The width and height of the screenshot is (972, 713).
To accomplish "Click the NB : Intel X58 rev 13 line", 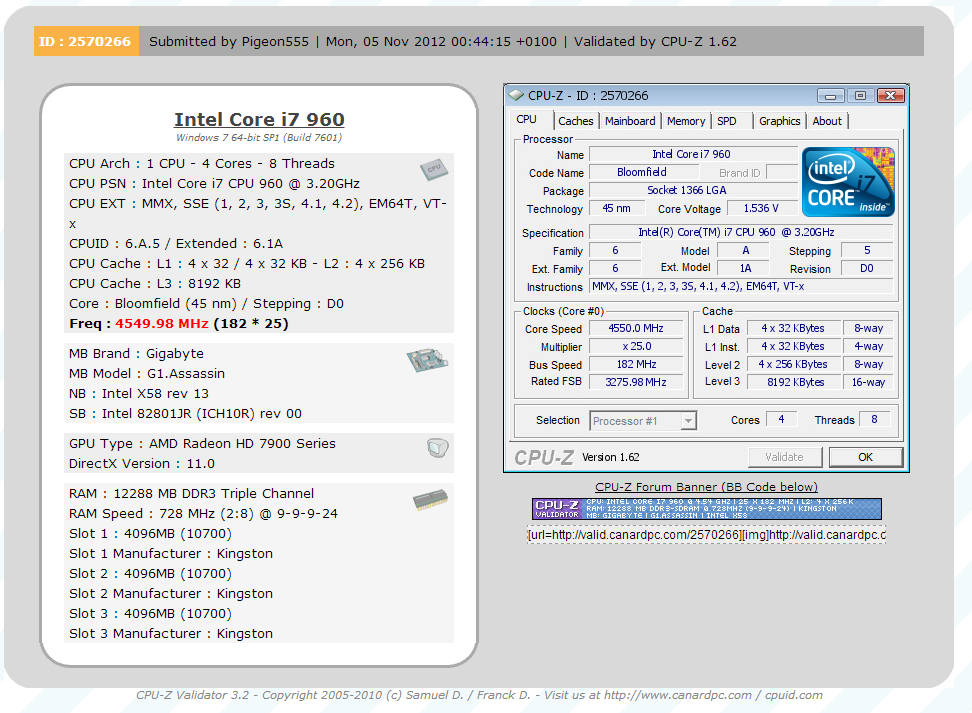I will (139, 394).
